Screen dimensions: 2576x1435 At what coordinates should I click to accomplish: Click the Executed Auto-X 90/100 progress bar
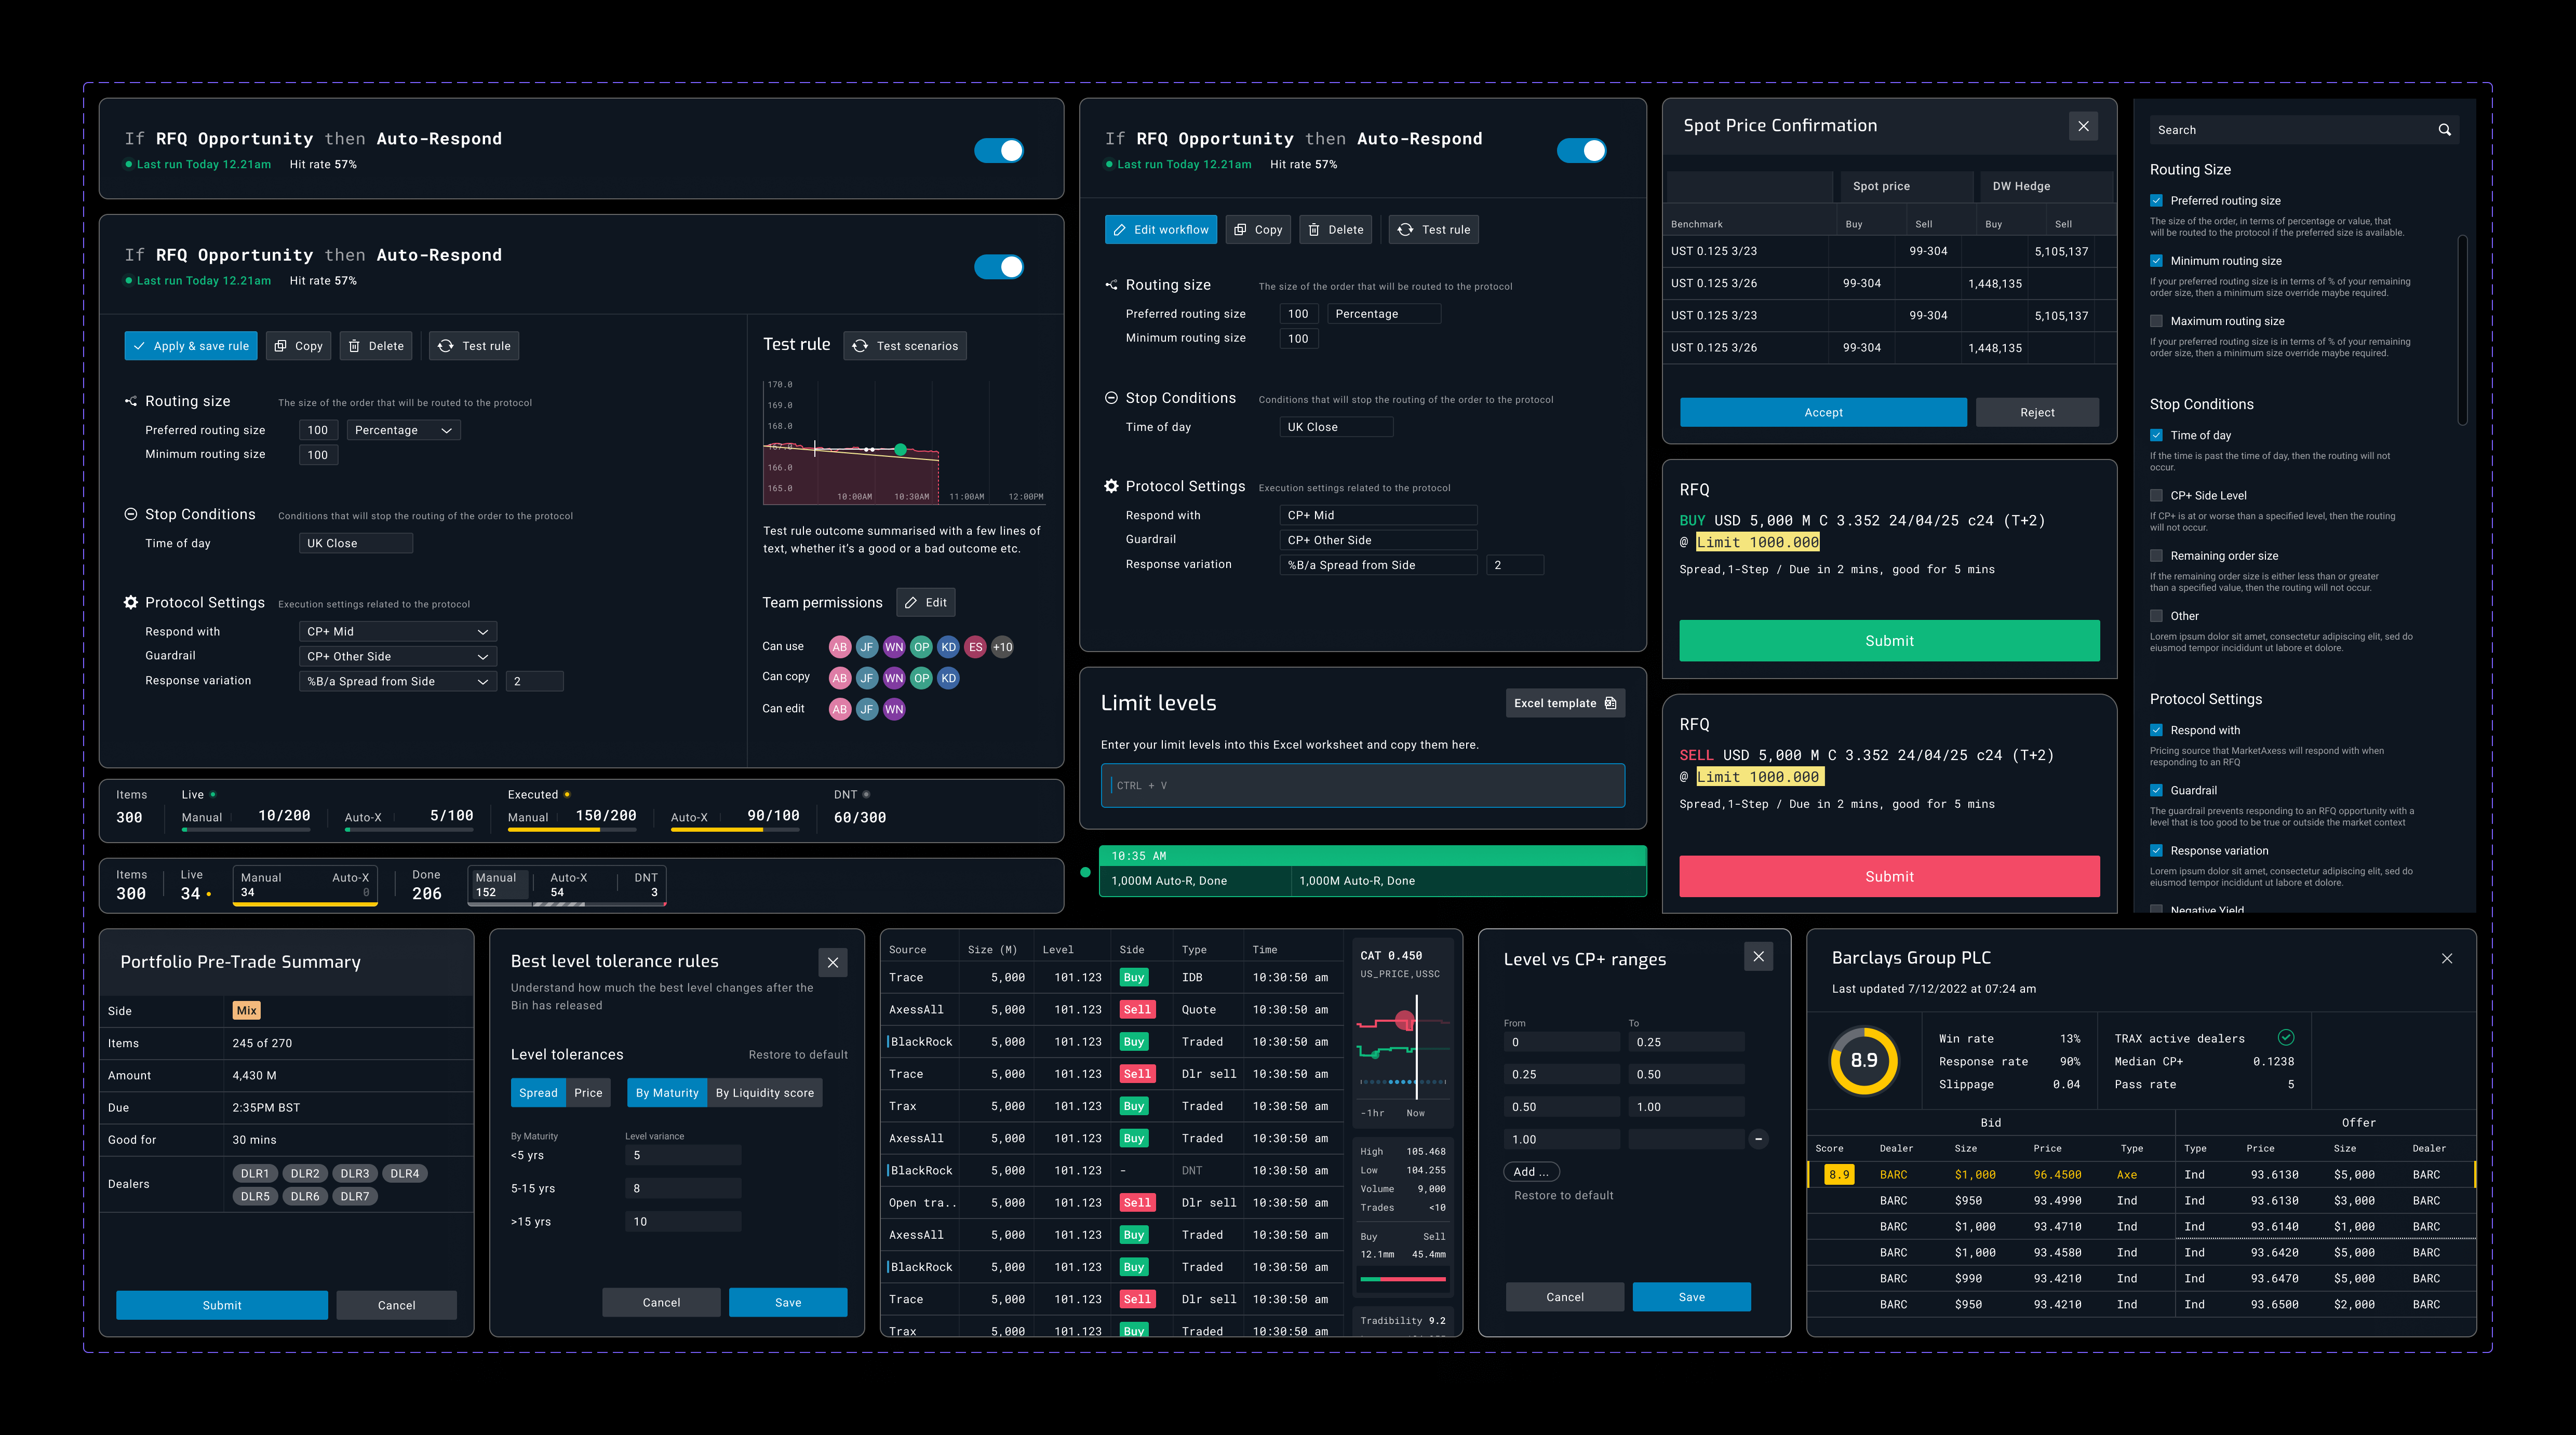tap(735, 830)
